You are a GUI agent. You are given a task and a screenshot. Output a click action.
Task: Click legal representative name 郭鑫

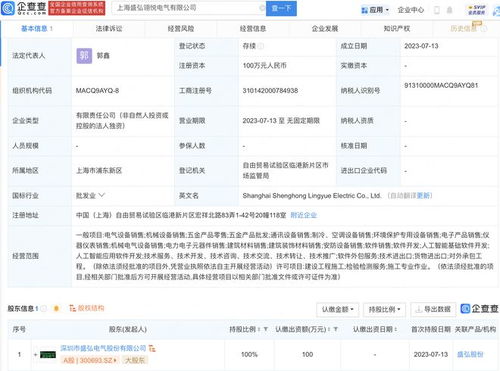click(x=103, y=56)
